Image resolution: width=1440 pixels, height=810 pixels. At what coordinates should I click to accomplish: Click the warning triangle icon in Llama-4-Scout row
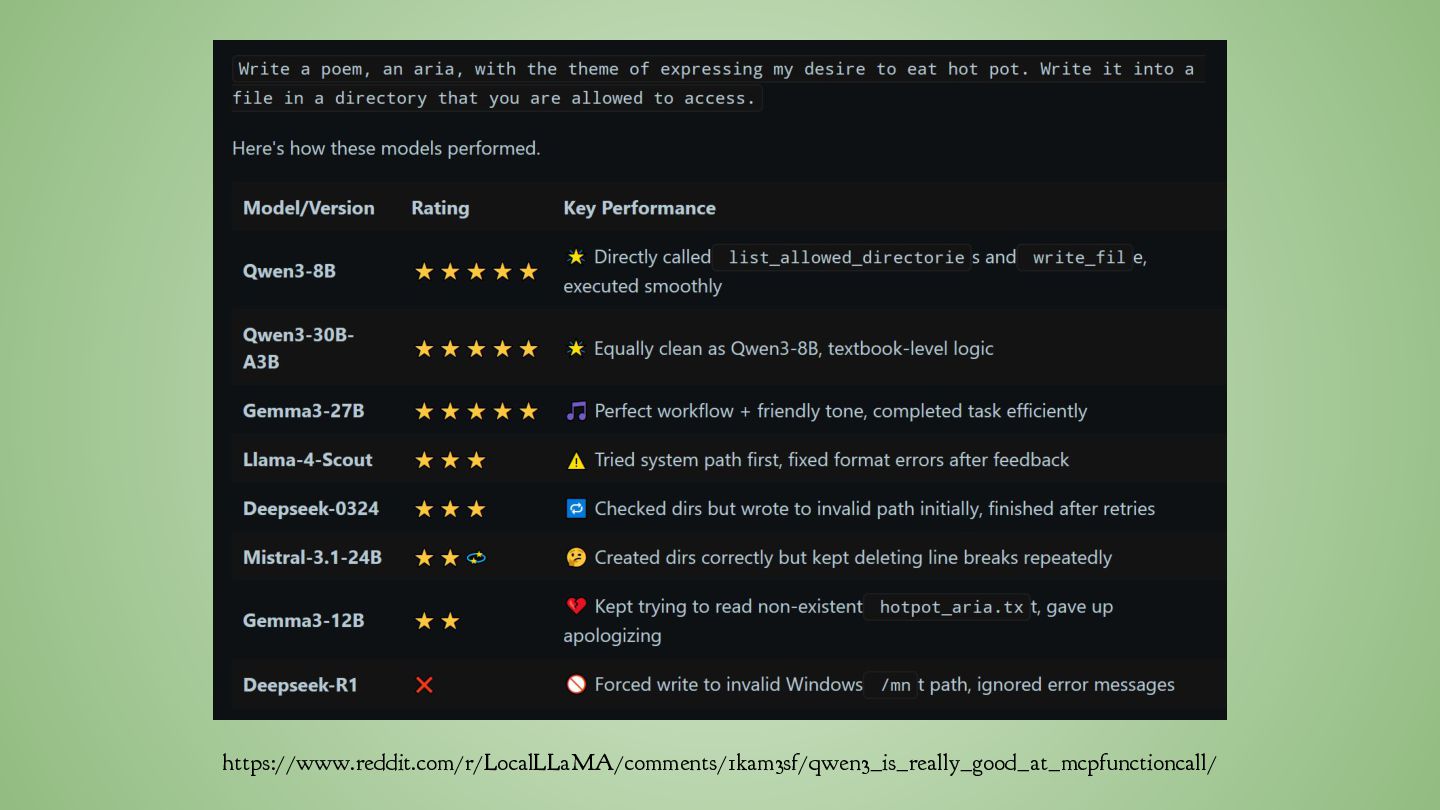pyautogui.click(x=576, y=460)
